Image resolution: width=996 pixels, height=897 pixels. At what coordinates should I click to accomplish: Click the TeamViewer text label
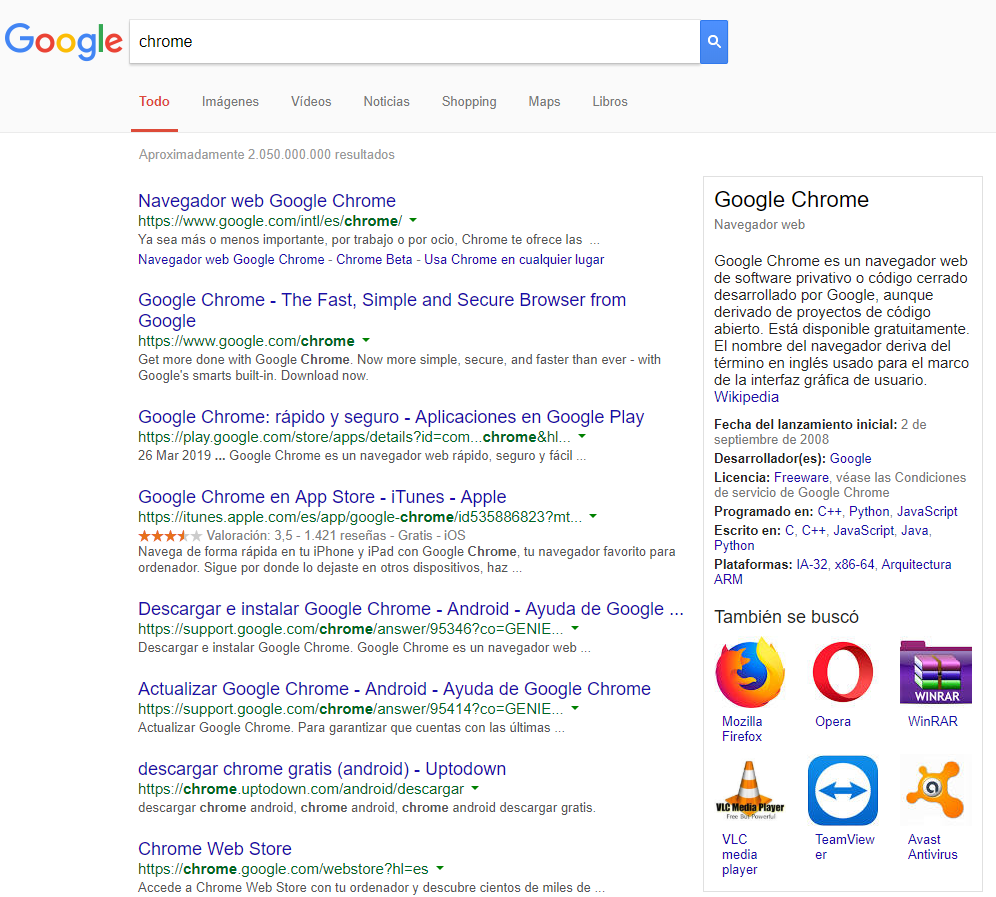tap(845, 847)
